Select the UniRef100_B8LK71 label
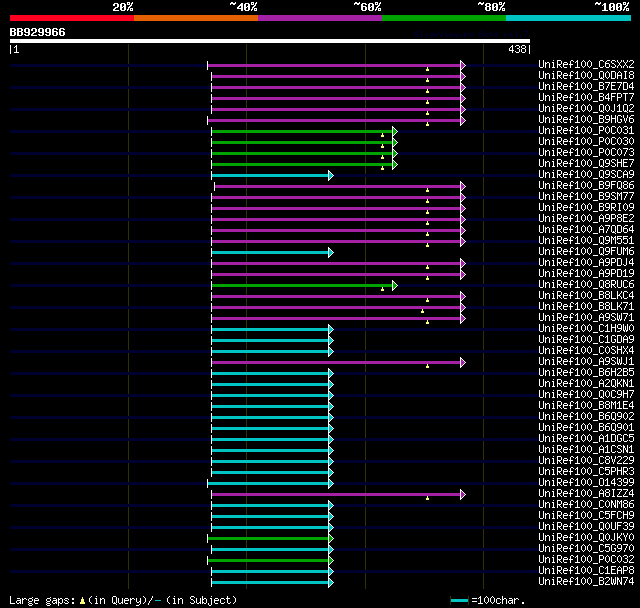640x608 pixels. tap(586, 307)
